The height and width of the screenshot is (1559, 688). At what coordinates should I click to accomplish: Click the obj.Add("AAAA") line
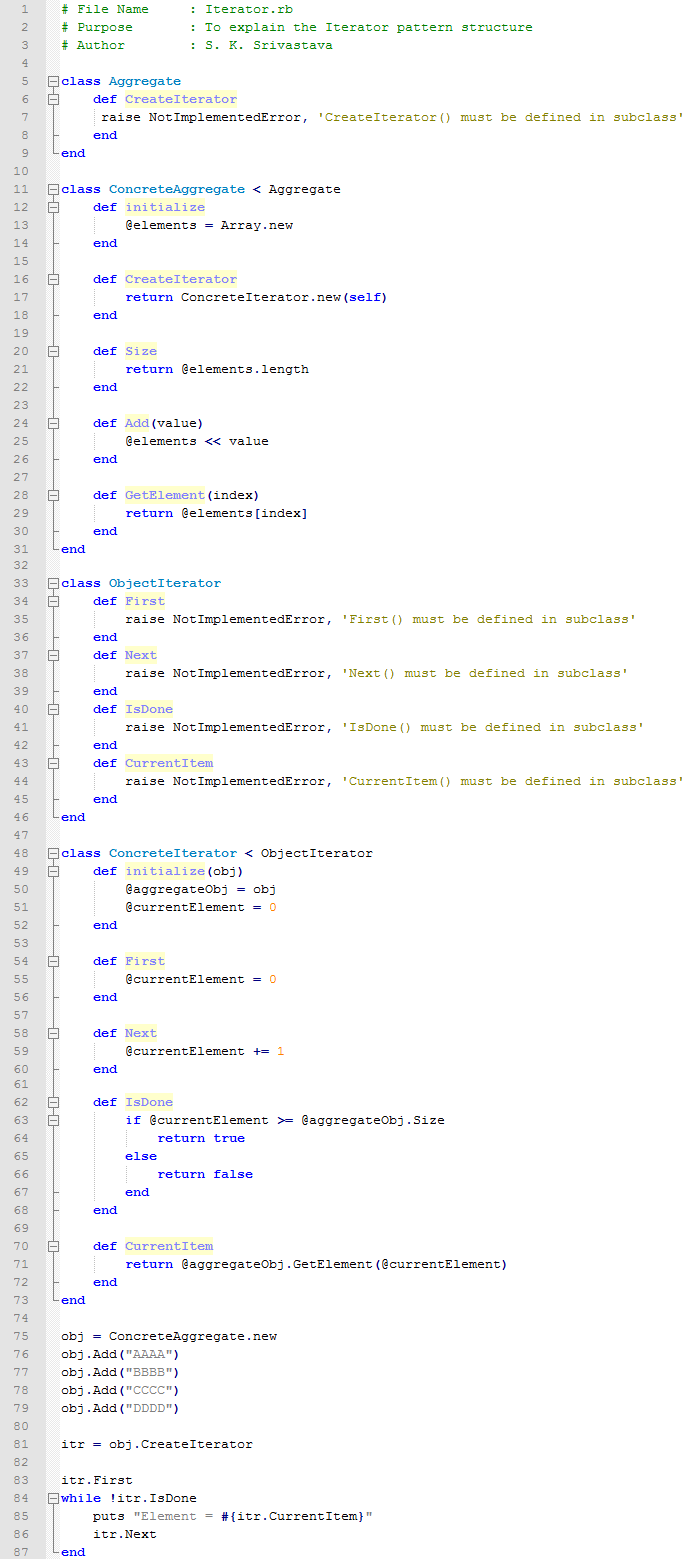pos(121,1354)
